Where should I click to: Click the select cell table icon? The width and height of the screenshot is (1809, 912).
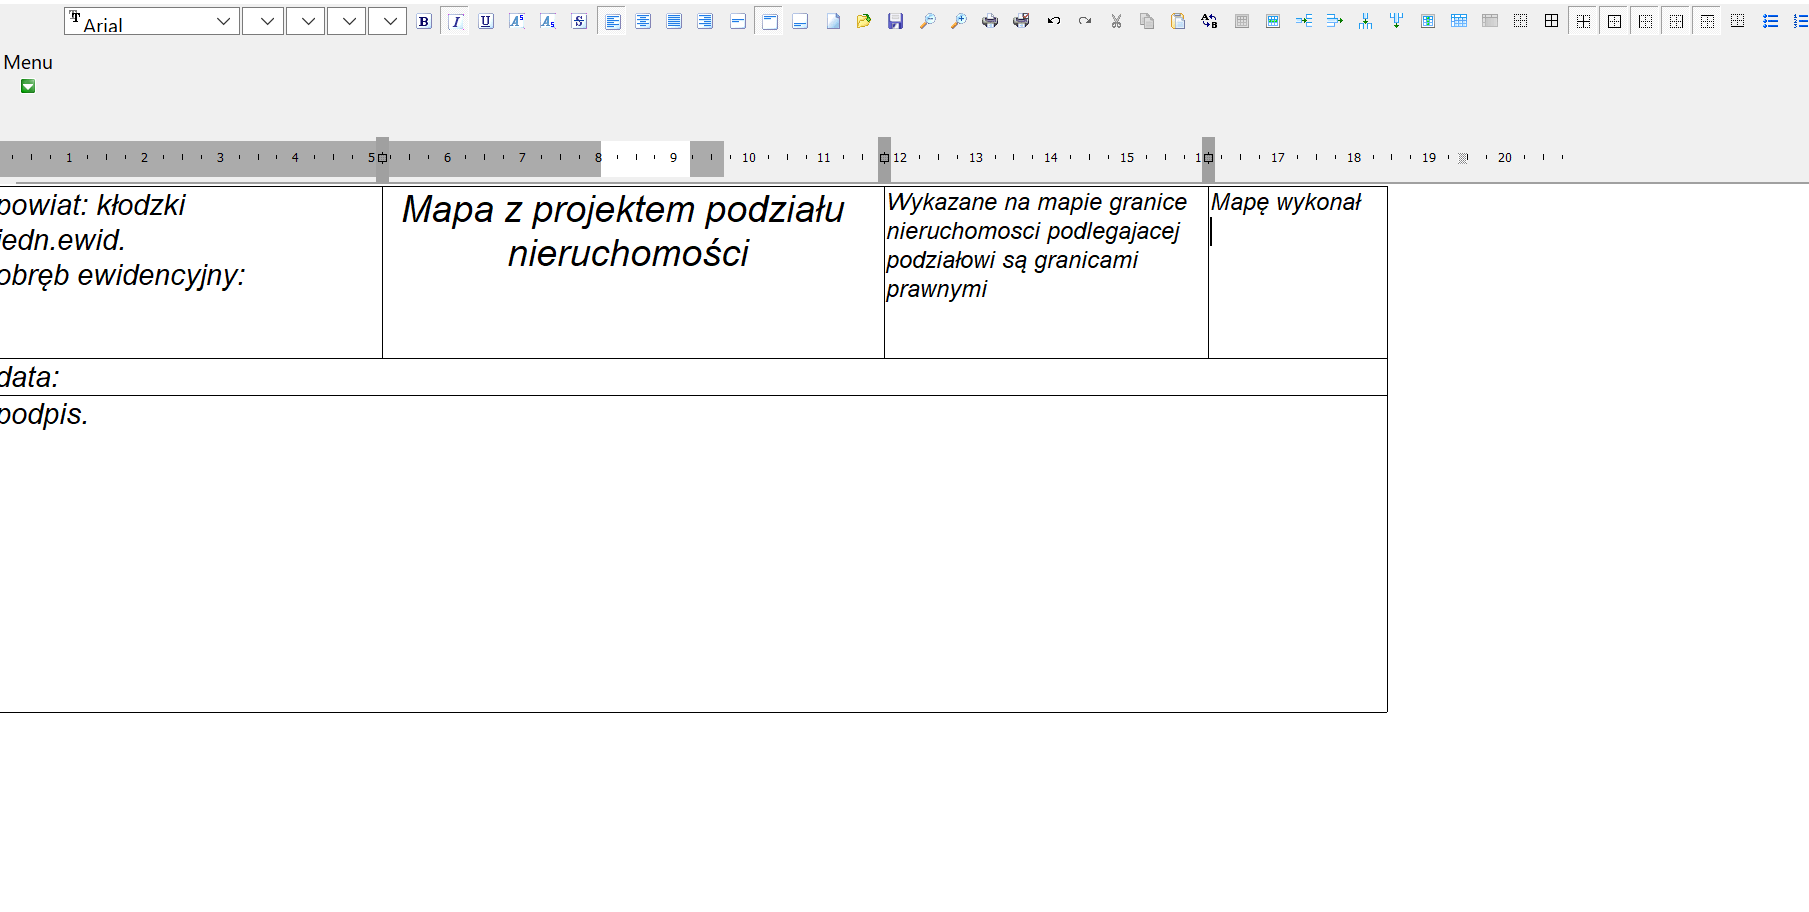1428,21
